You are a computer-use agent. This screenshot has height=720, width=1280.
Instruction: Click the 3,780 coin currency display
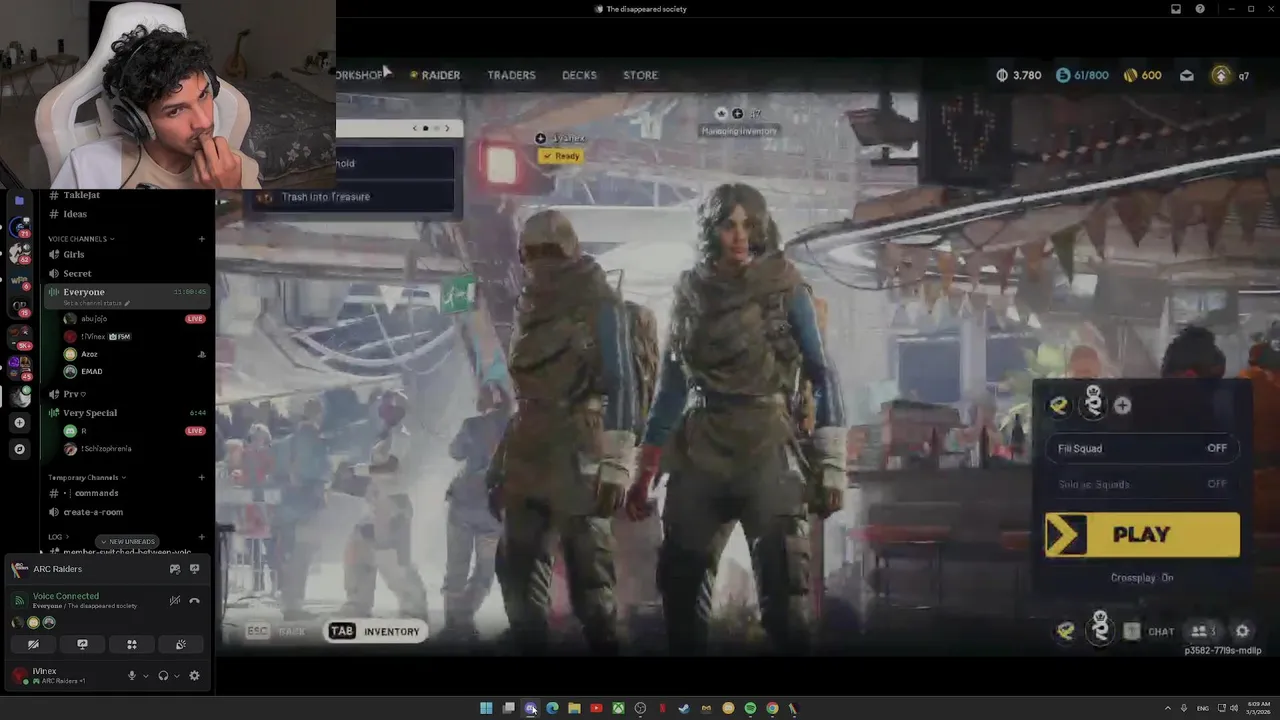point(1019,75)
